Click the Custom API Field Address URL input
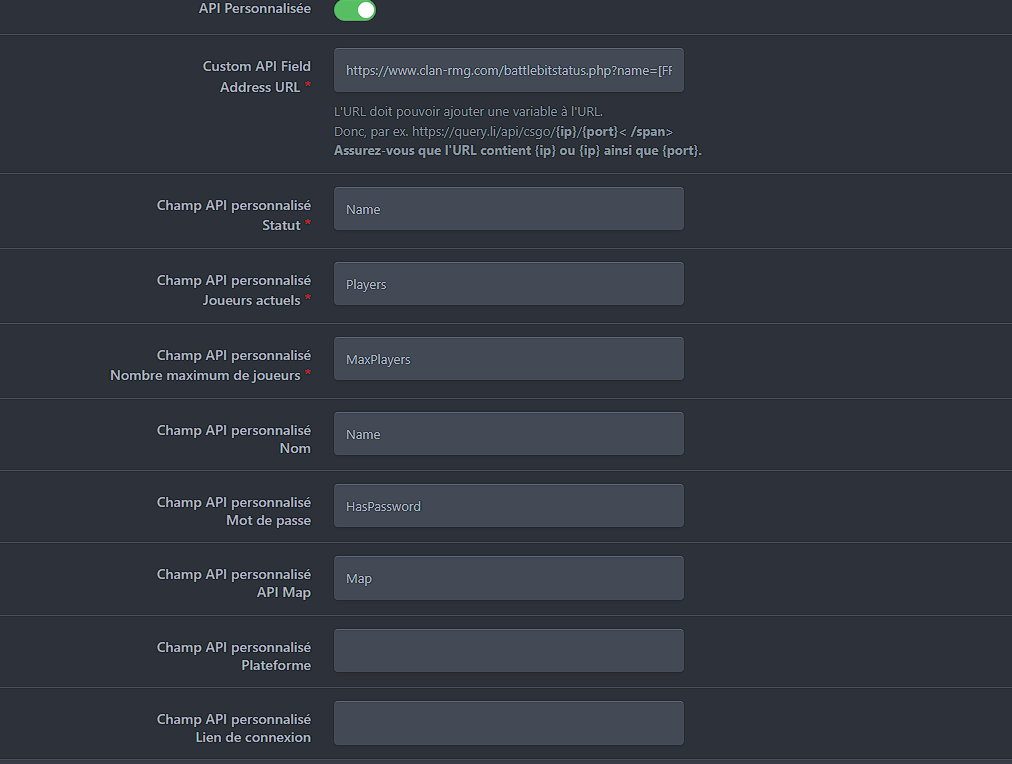The image size is (1012, 764). 508,70
